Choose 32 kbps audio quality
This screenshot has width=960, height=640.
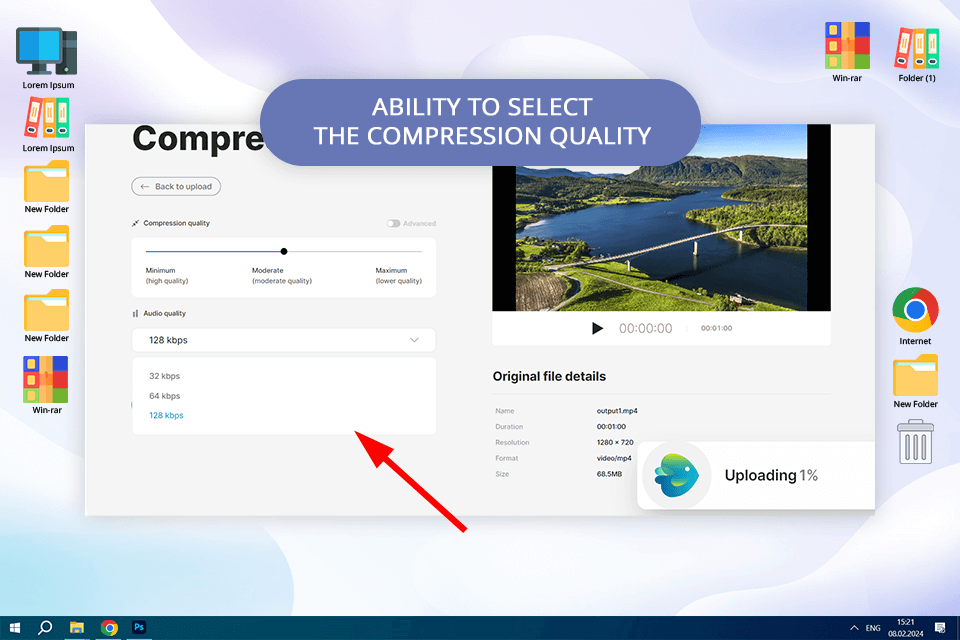click(x=165, y=376)
